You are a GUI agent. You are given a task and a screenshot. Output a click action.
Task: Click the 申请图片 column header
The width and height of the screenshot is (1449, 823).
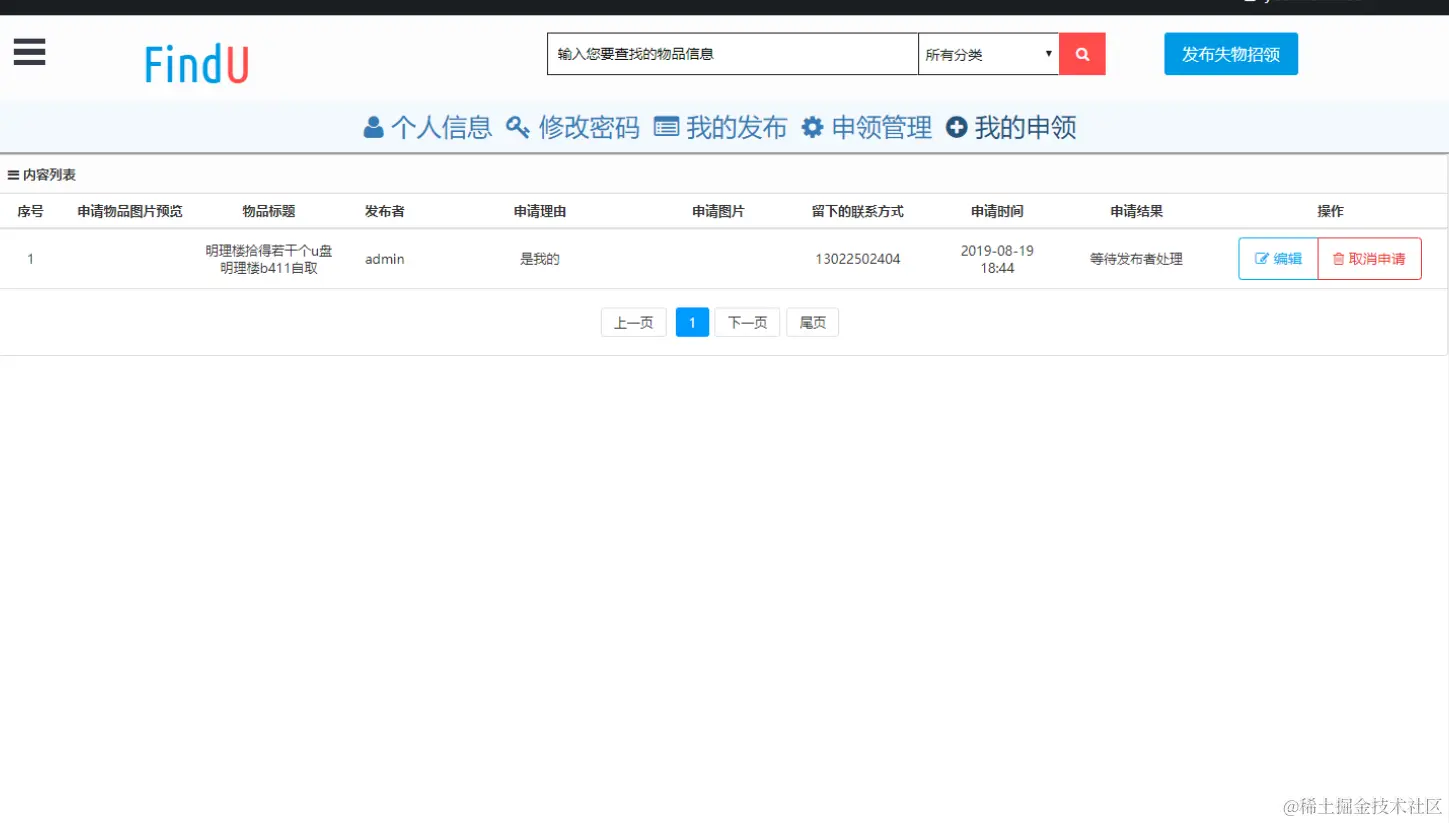pos(718,211)
